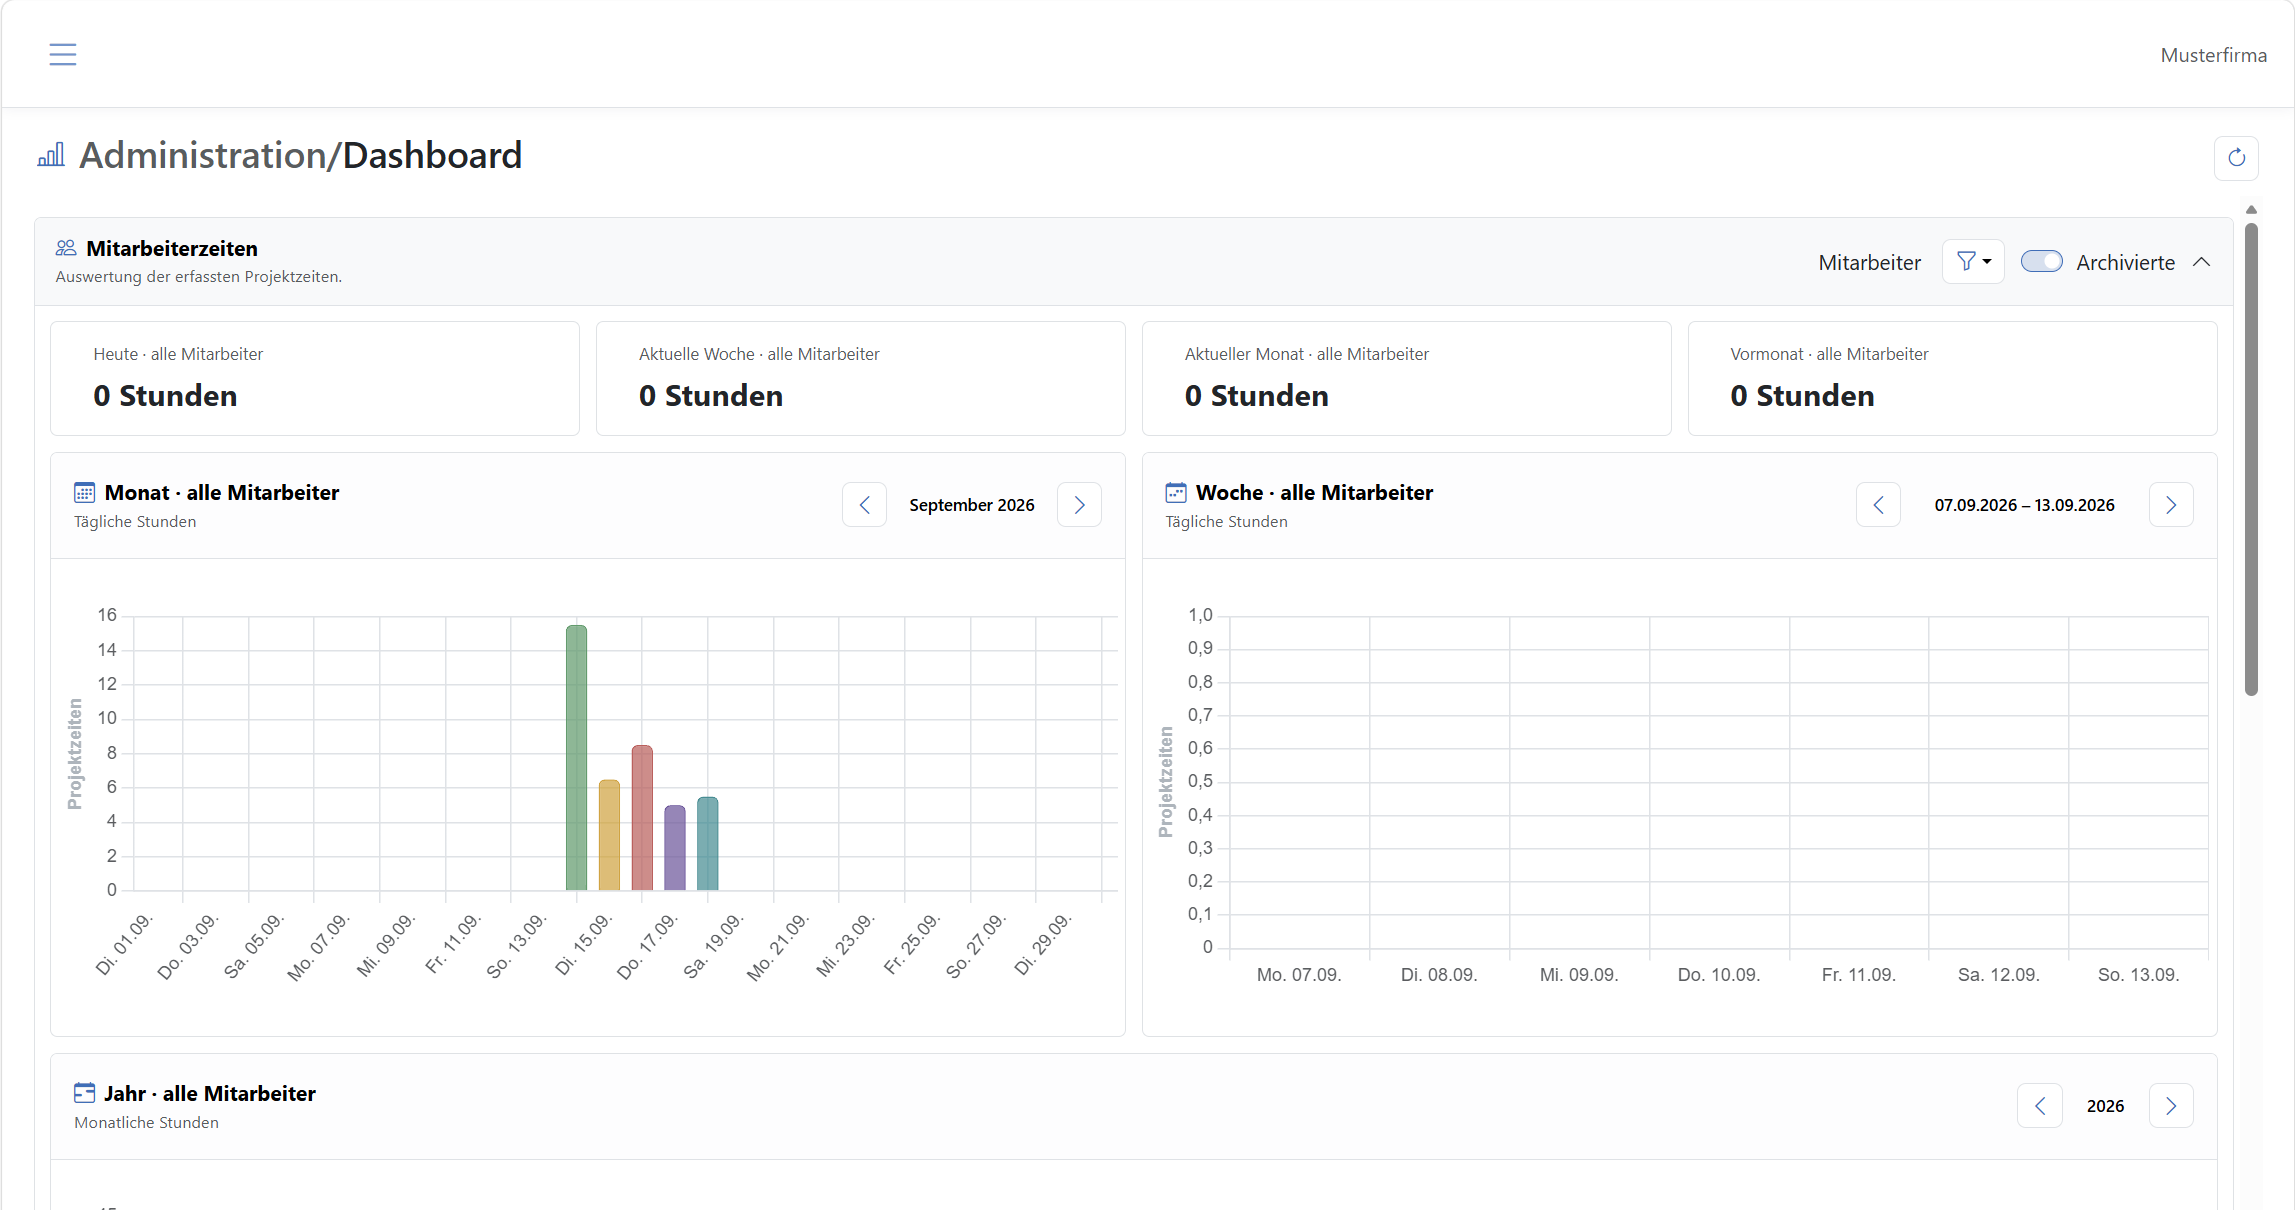Click the Administration breadcrumb link
Viewport: 2296px width, 1210px height.
[x=203, y=155]
